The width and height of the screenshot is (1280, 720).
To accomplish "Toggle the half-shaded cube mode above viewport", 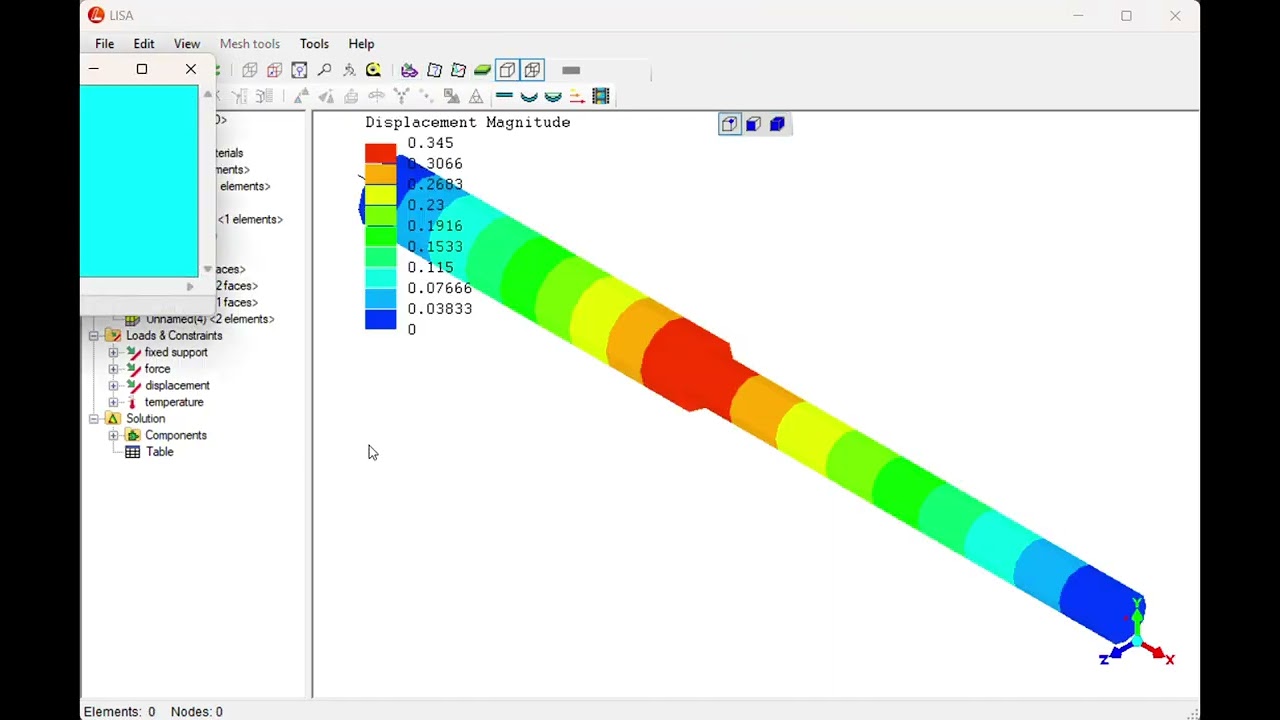I will [x=753, y=124].
